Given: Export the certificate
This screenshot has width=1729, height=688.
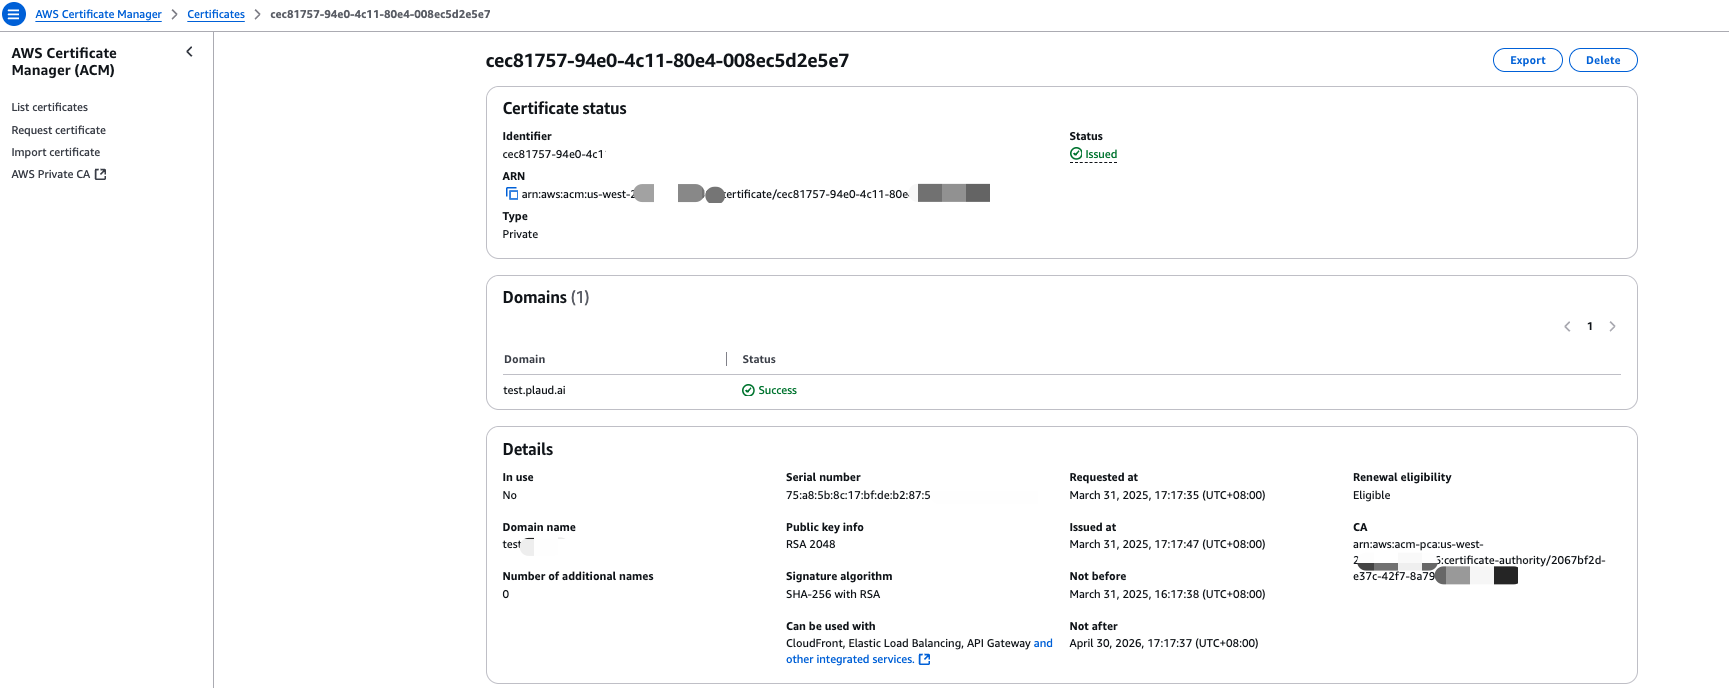Looking at the screenshot, I should [1527, 60].
